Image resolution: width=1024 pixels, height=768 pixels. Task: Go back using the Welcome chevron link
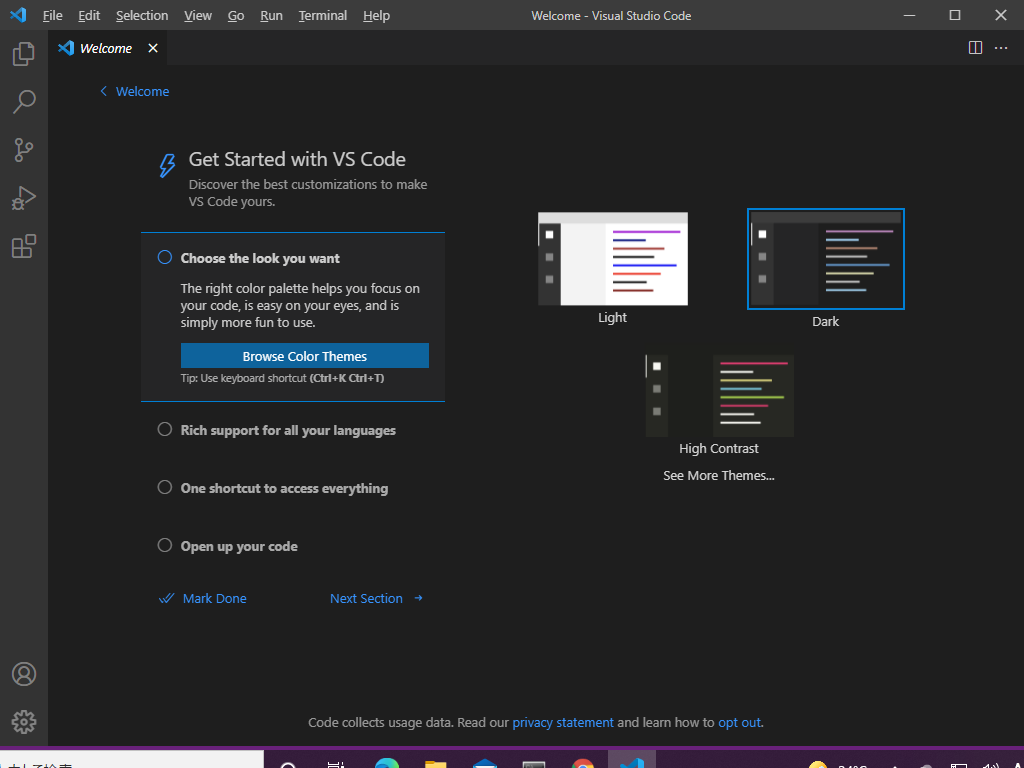click(x=134, y=91)
